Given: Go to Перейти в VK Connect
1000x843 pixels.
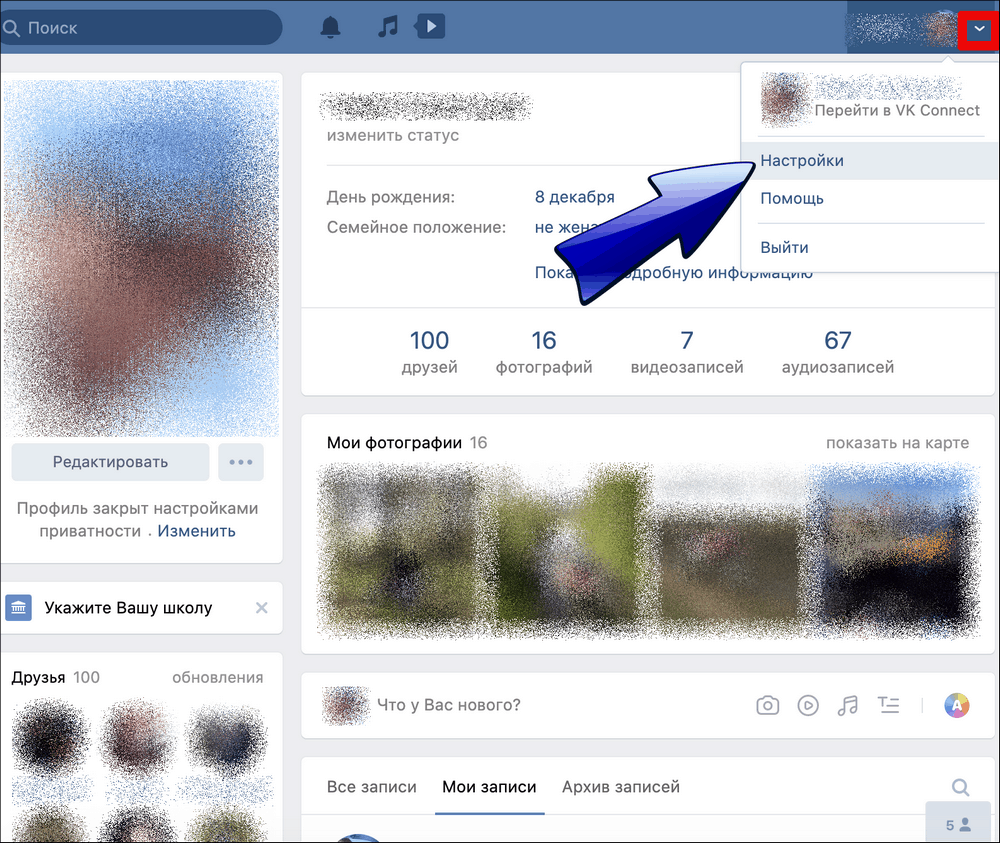Looking at the screenshot, I should click(897, 110).
